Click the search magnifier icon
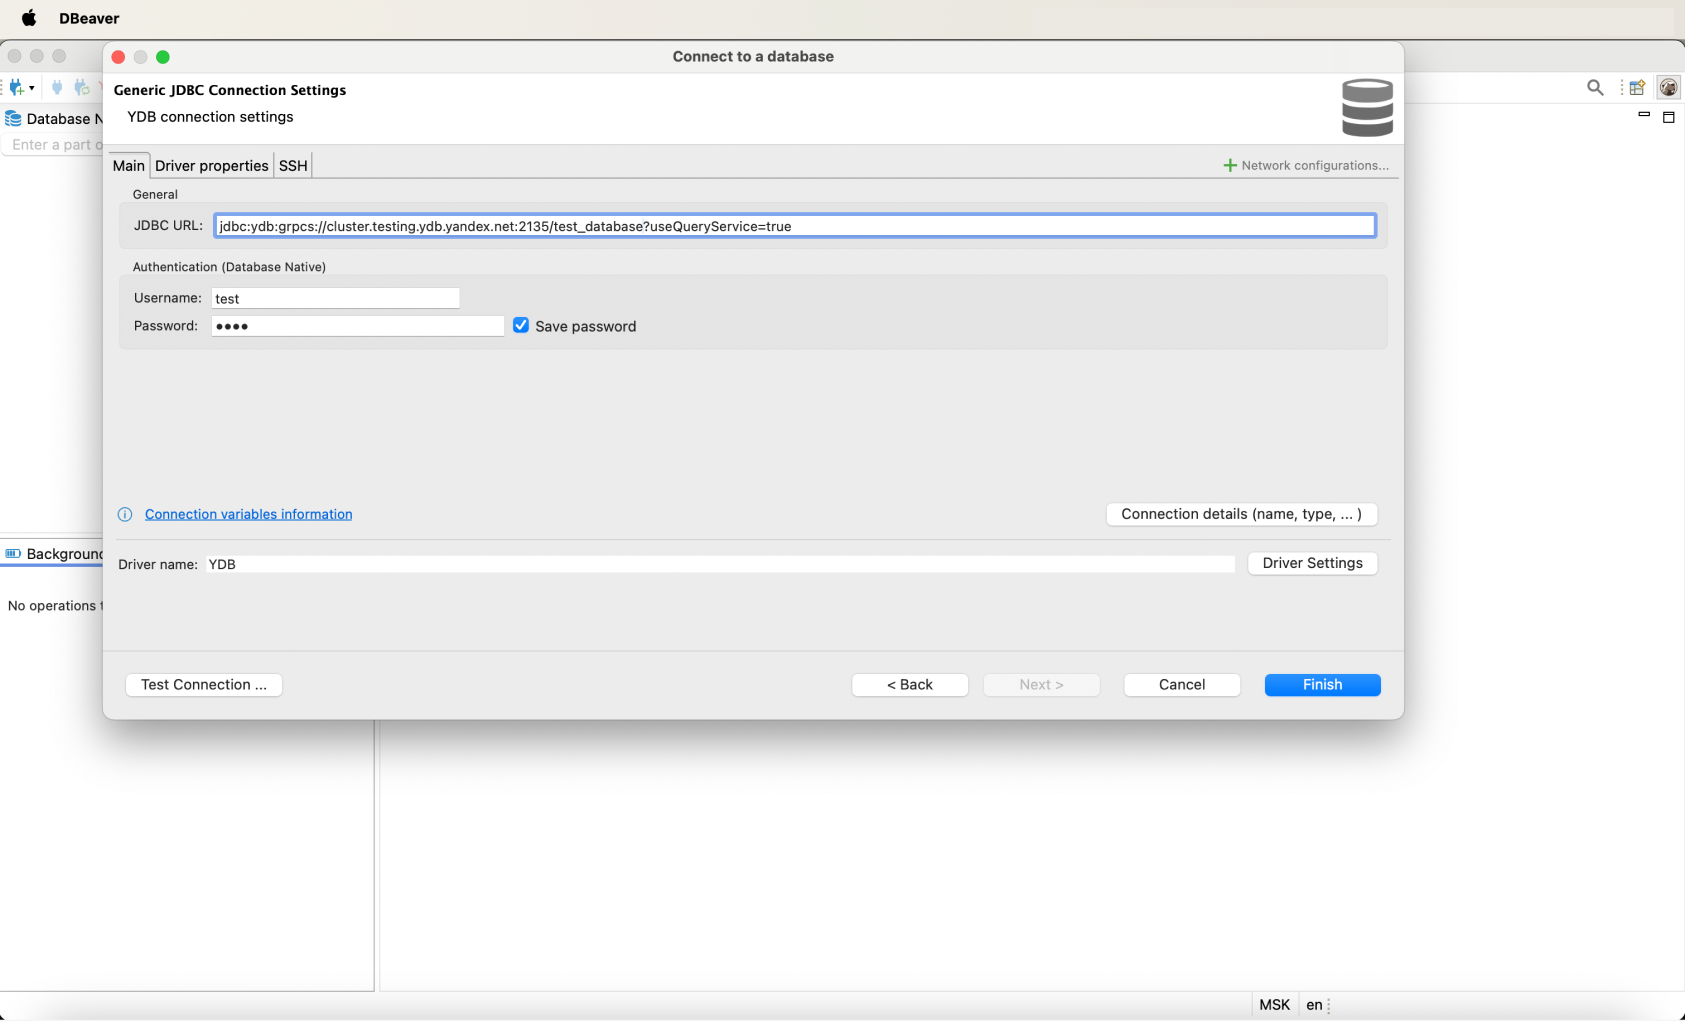 [1595, 88]
